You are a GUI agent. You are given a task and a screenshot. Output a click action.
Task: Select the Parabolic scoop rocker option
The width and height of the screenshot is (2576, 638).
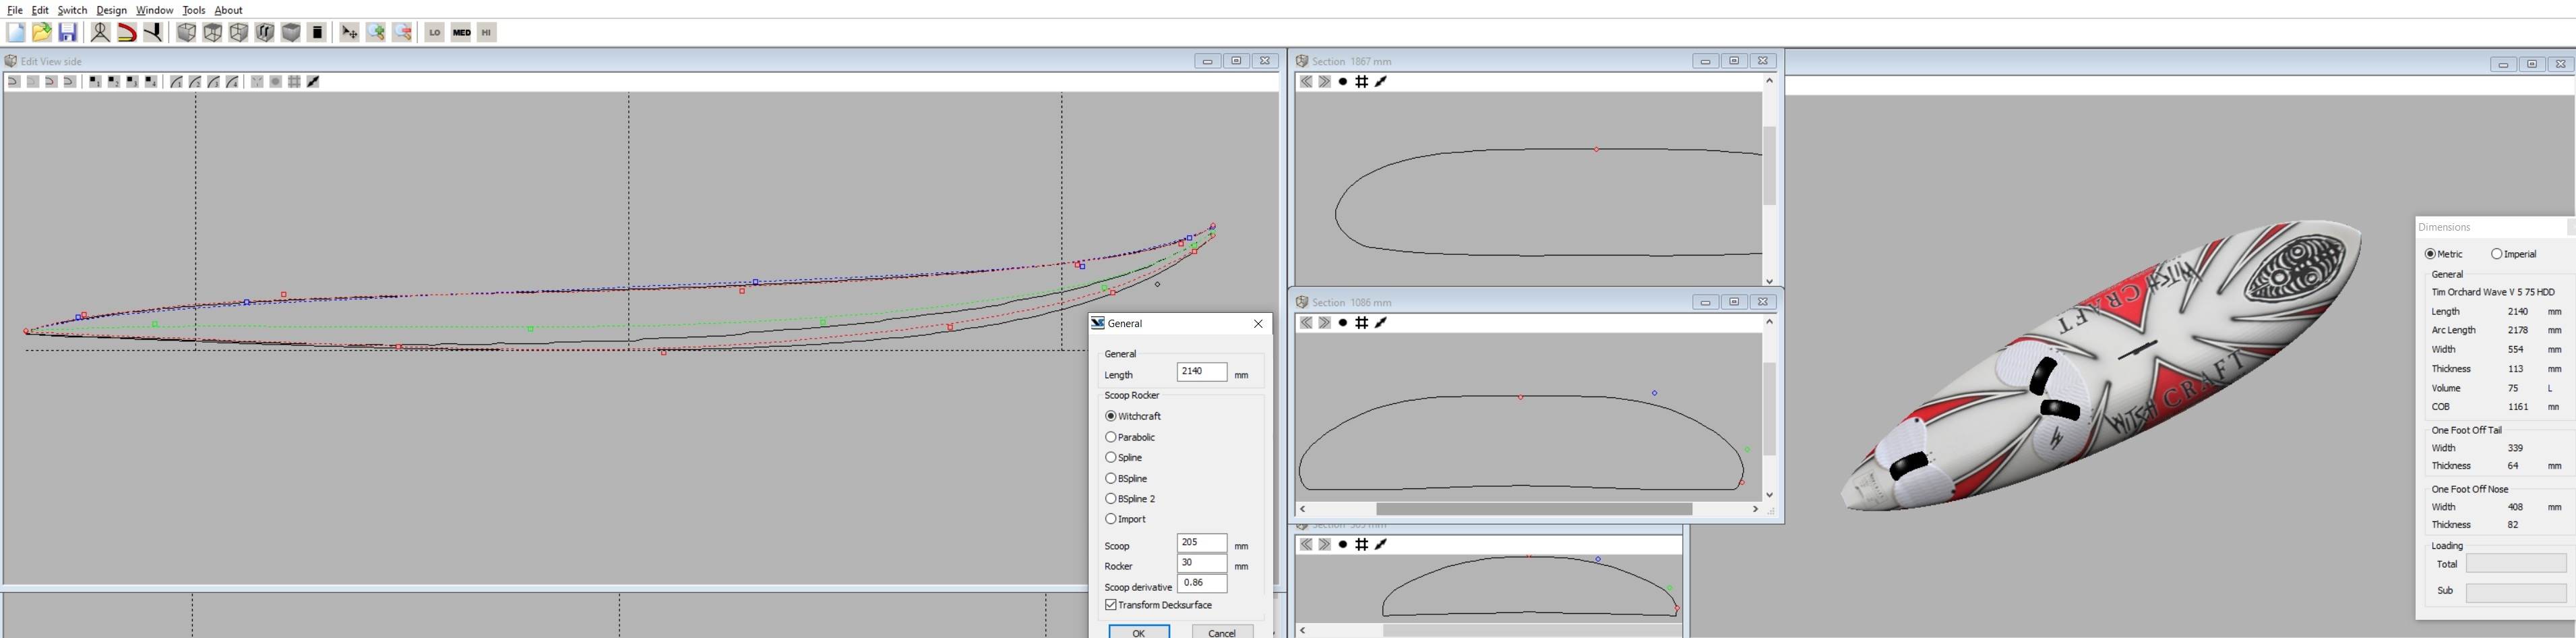pyautogui.click(x=1111, y=437)
